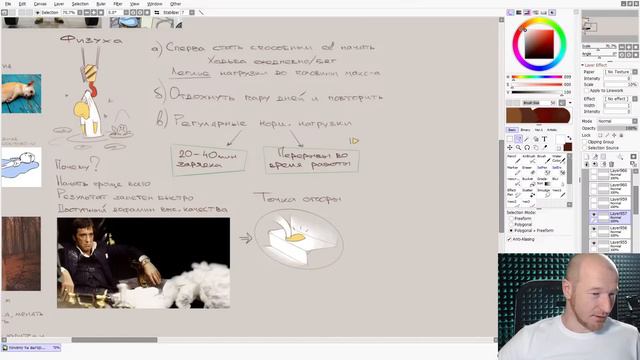Image resolution: width=640 pixels, height=360 pixels.
Task: Choose the Marker brush preset
Action: (x=514, y=171)
